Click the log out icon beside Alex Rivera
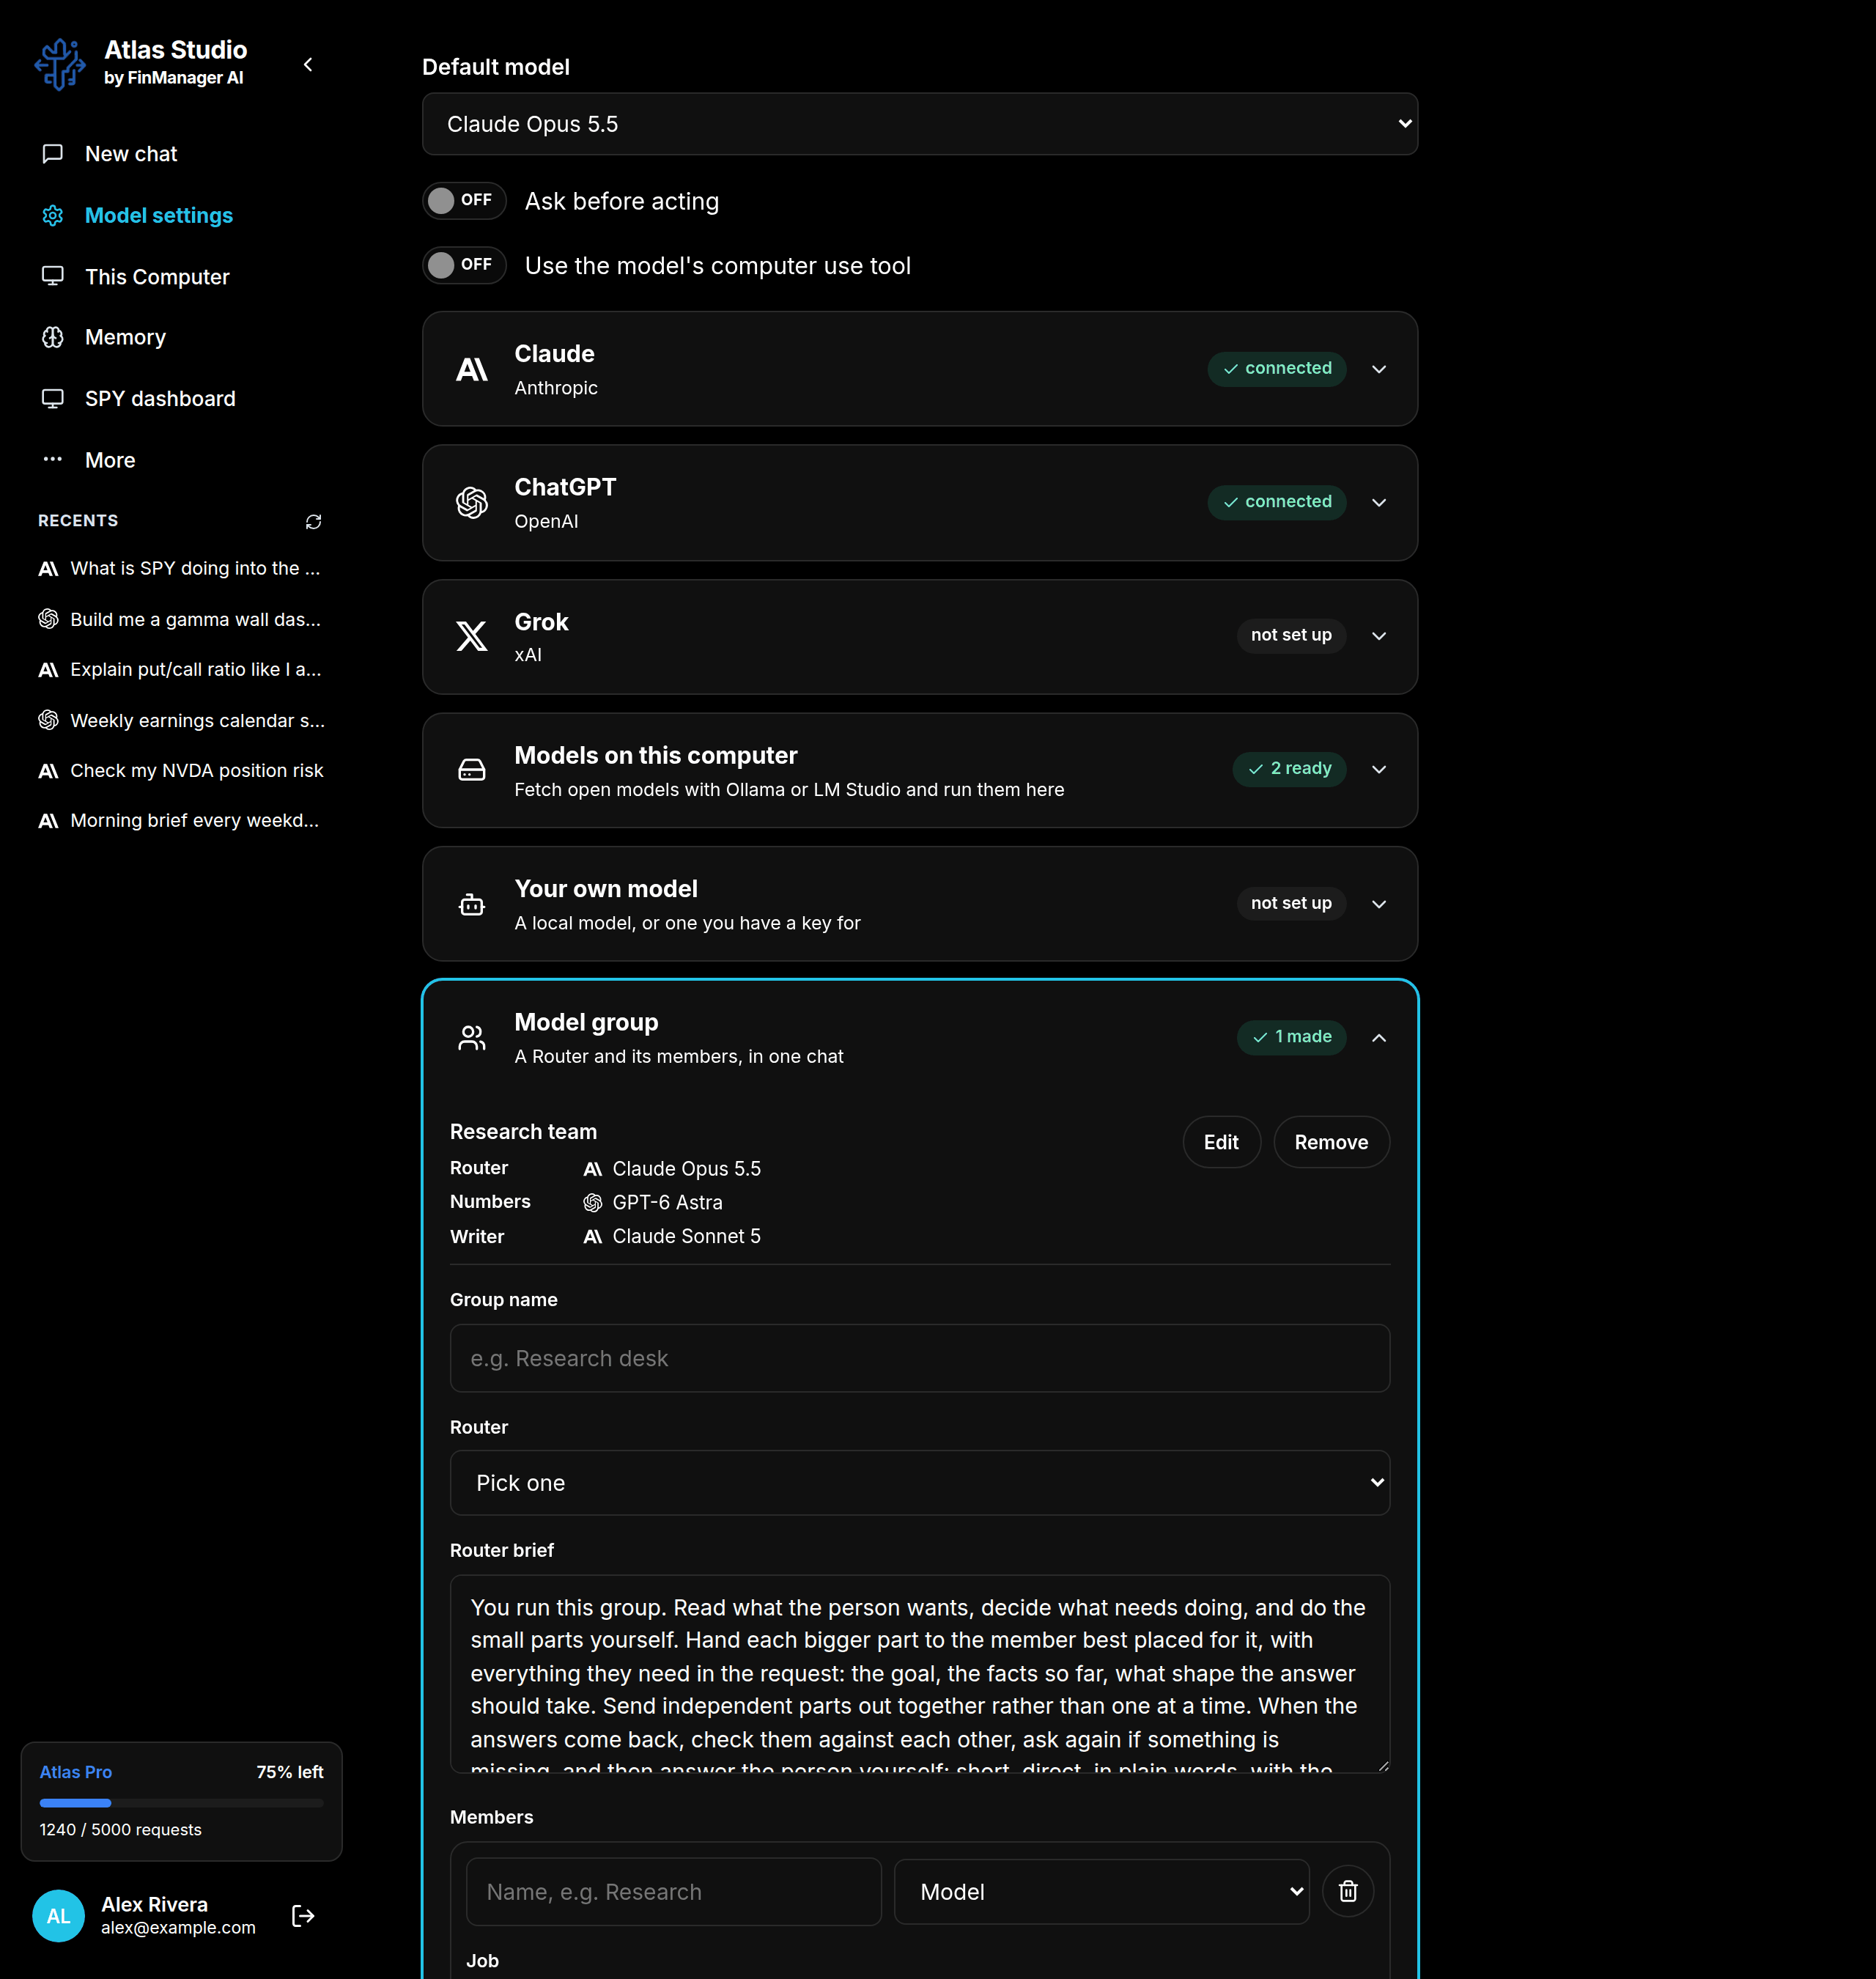The image size is (1876, 1979). (x=303, y=1915)
